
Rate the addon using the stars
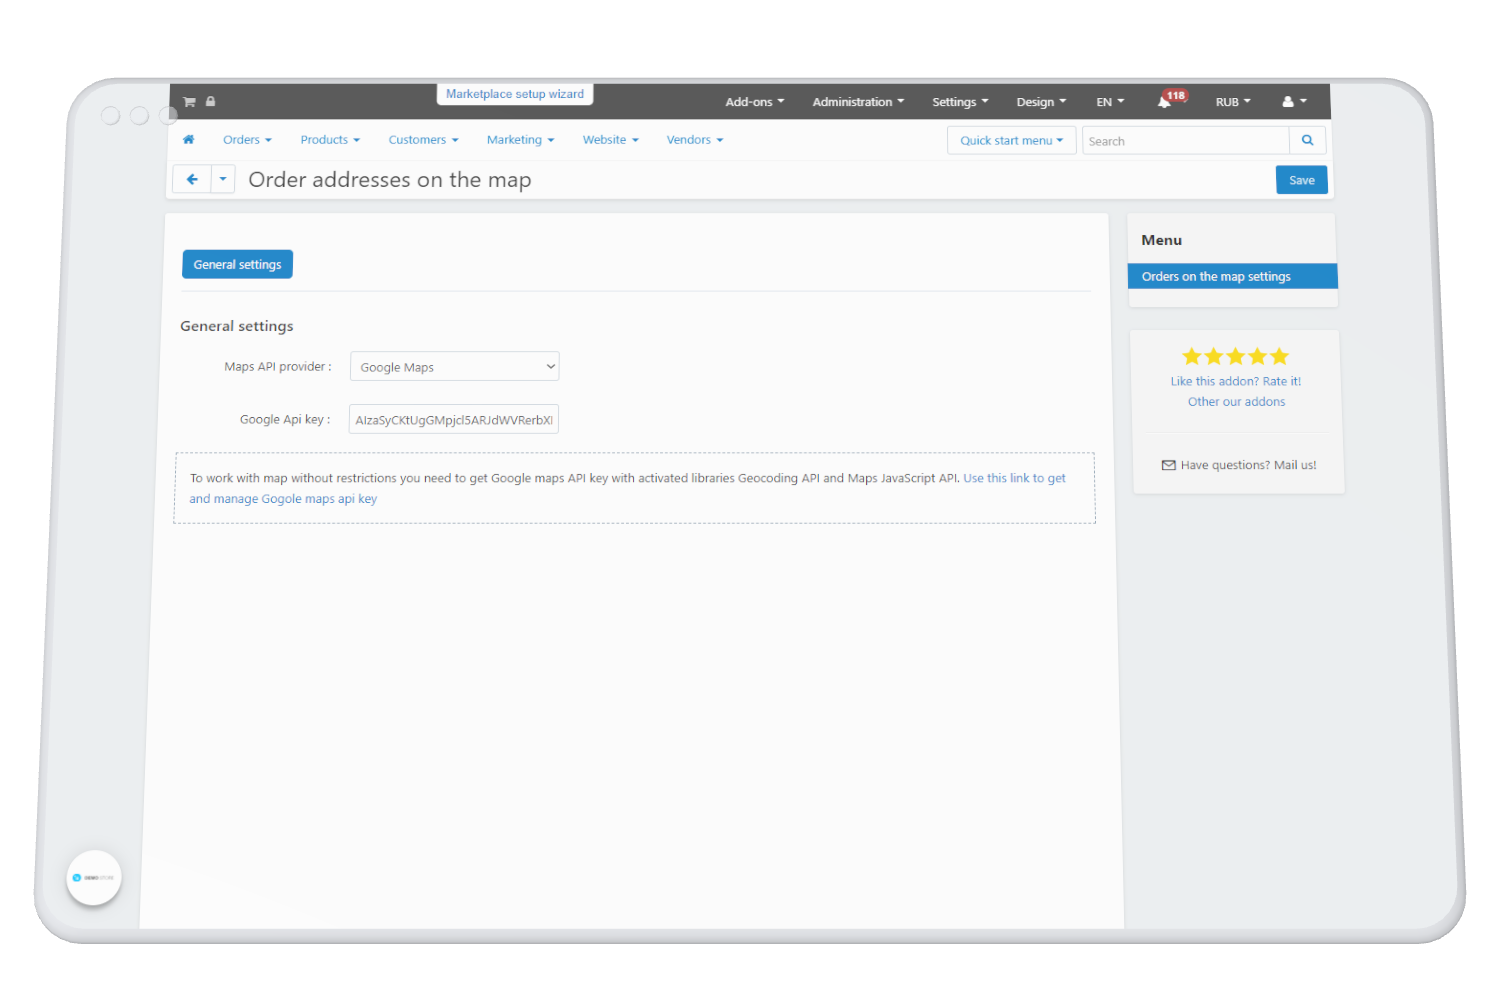click(1235, 357)
